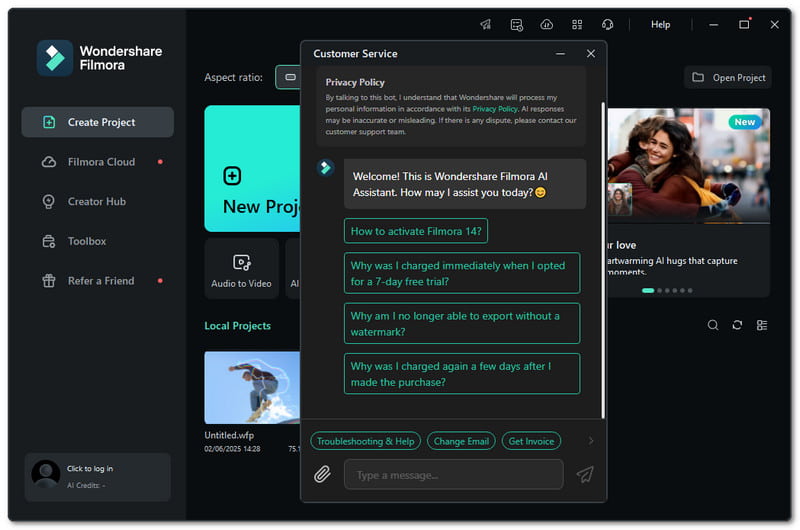800x530 pixels.
Task: Select the export without watermark question
Action: (x=462, y=323)
